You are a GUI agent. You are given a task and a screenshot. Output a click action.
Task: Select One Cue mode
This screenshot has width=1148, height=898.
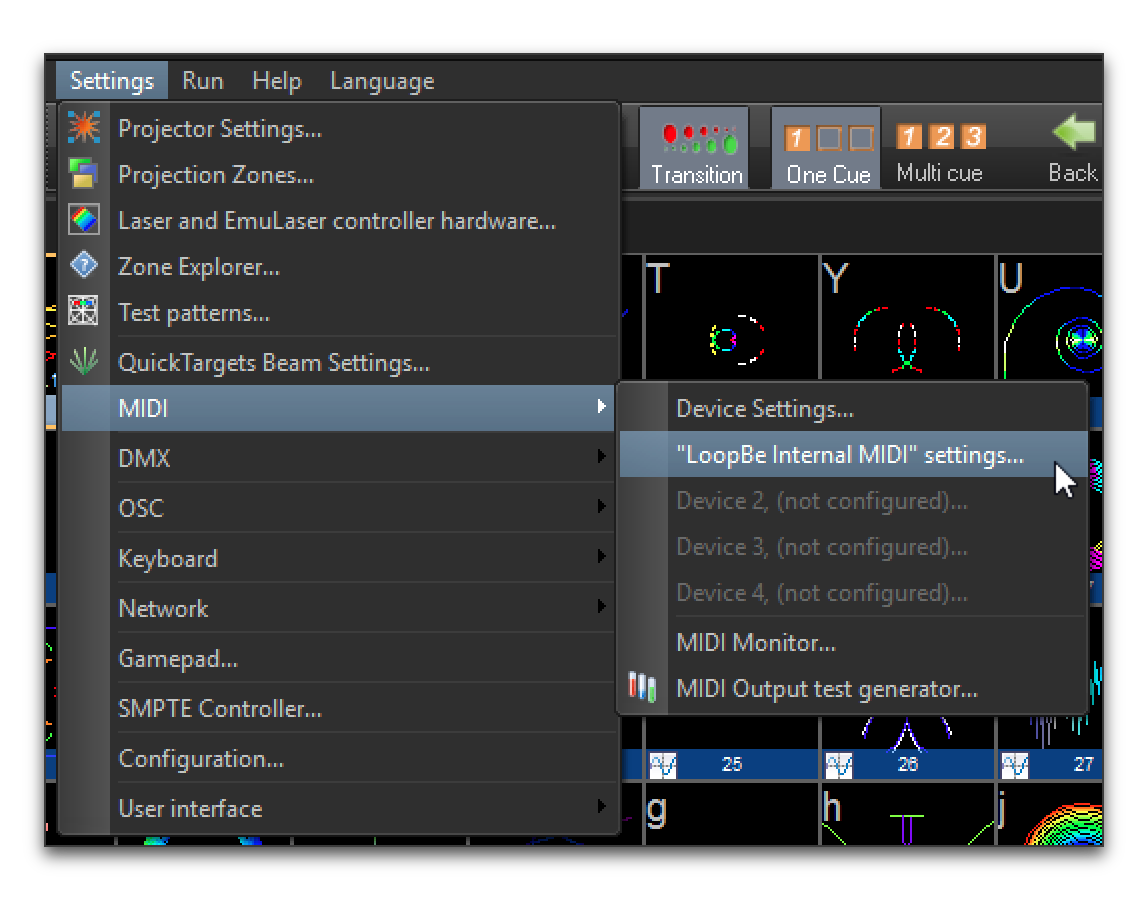click(826, 149)
